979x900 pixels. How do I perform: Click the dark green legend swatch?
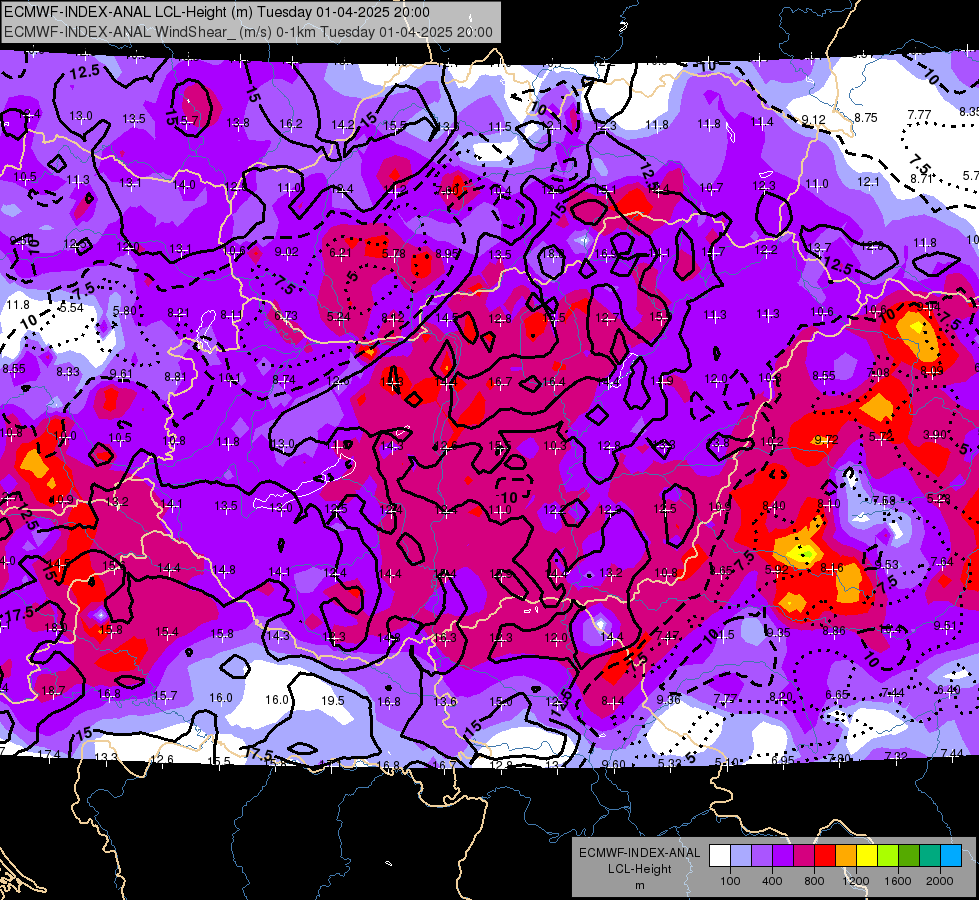909,856
